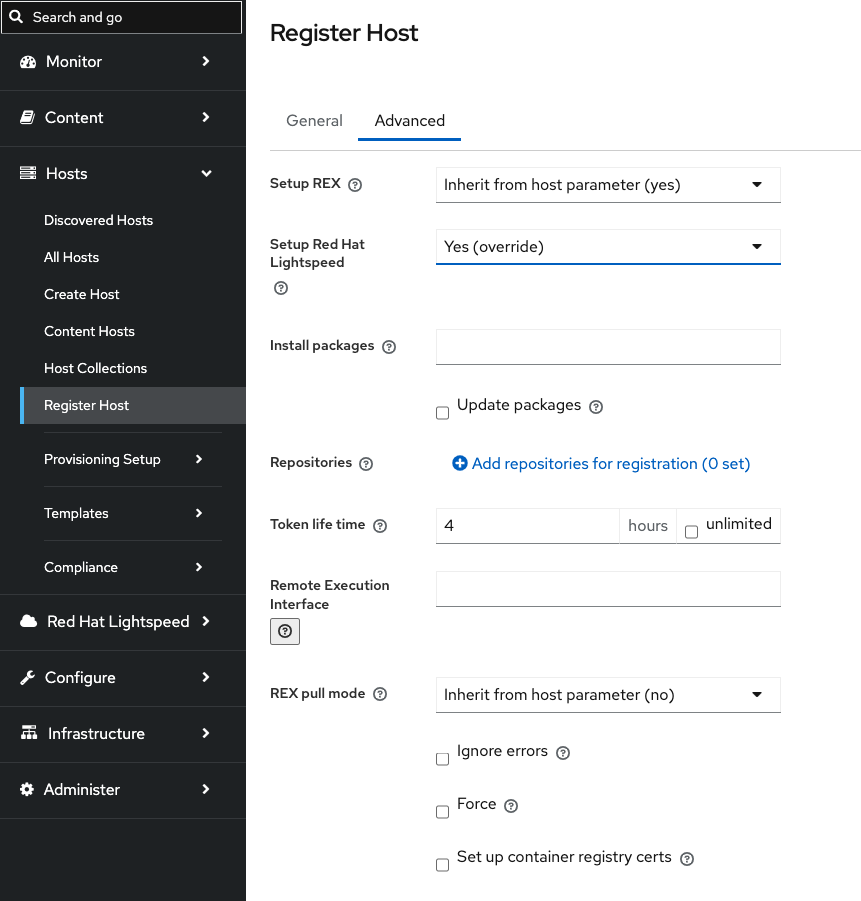Screen dimensions: 861x901
Task: Click Add repositories for registration link
Action: (601, 464)
